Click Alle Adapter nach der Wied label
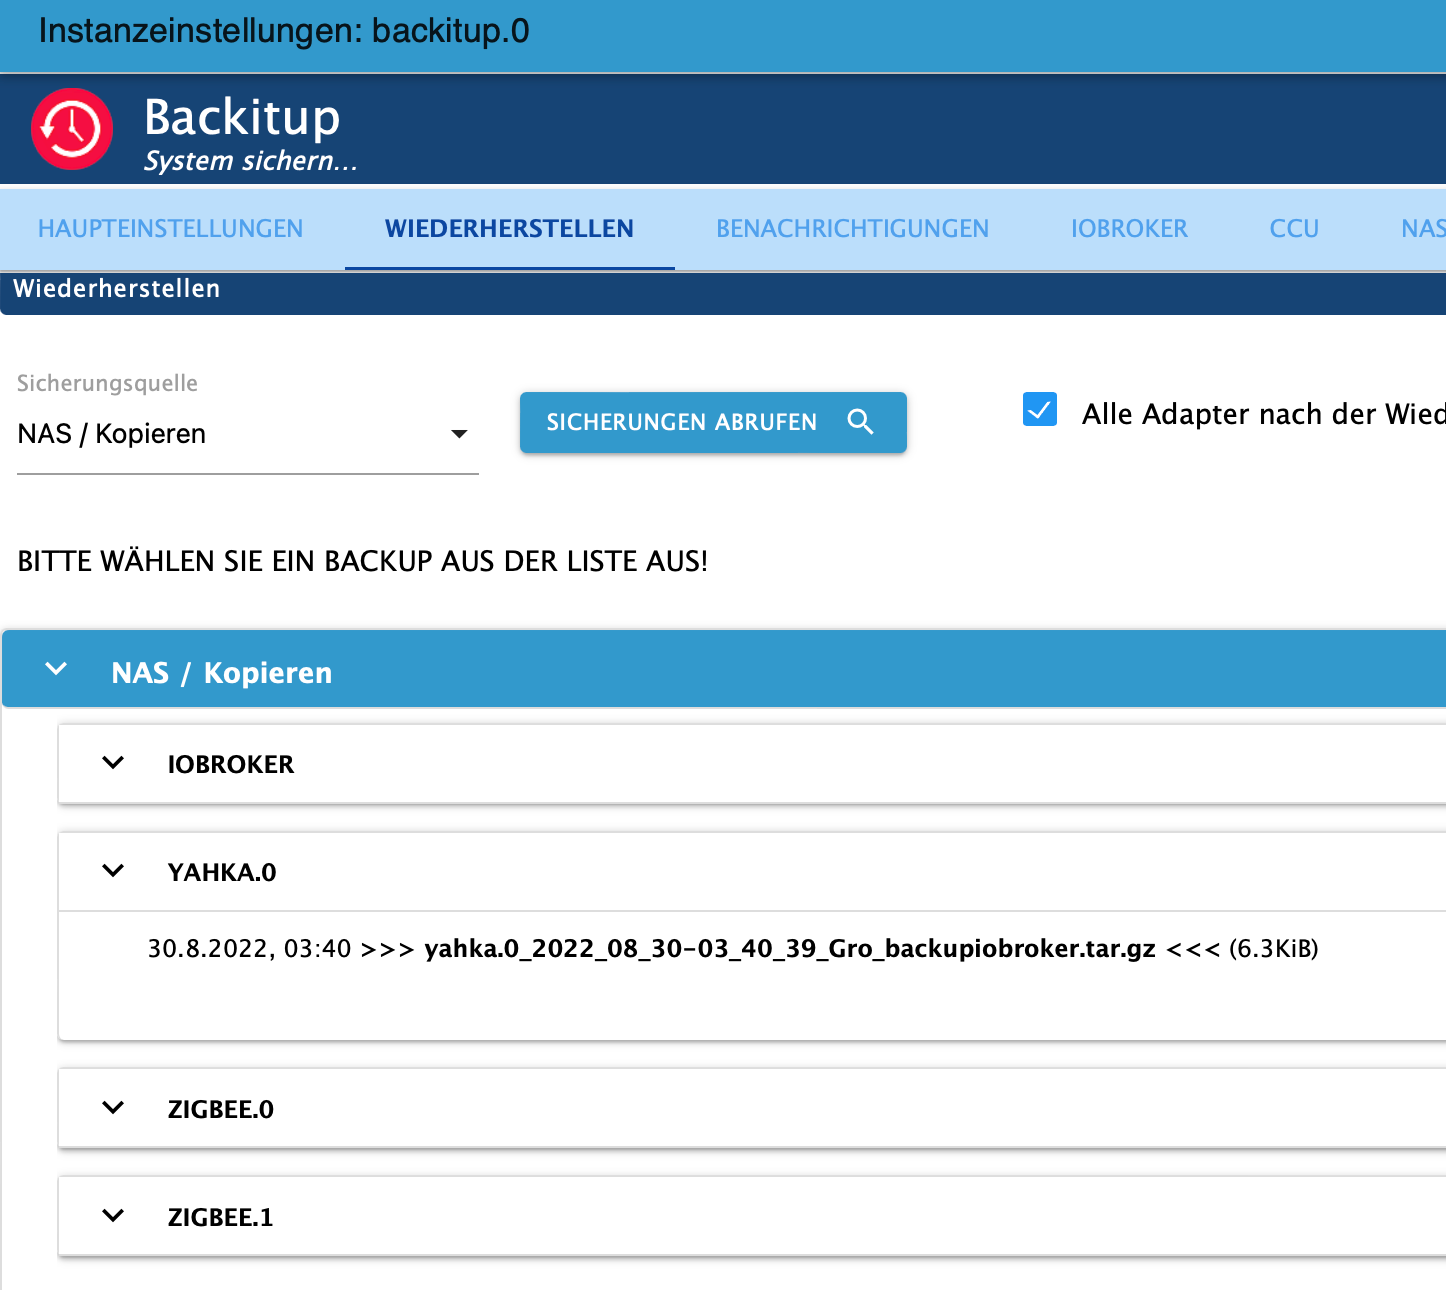 tap(1263, 414)
